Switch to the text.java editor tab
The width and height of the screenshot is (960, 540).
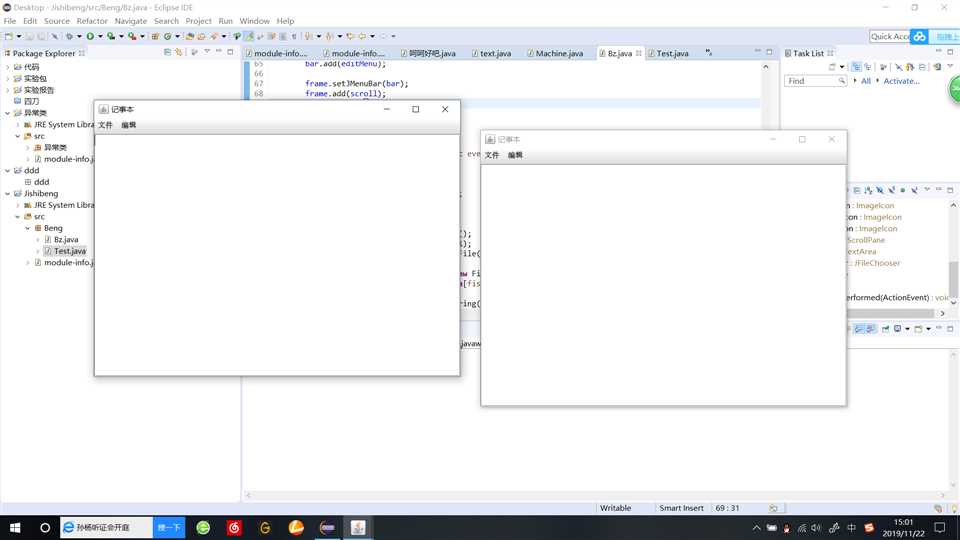coord(495,53)
